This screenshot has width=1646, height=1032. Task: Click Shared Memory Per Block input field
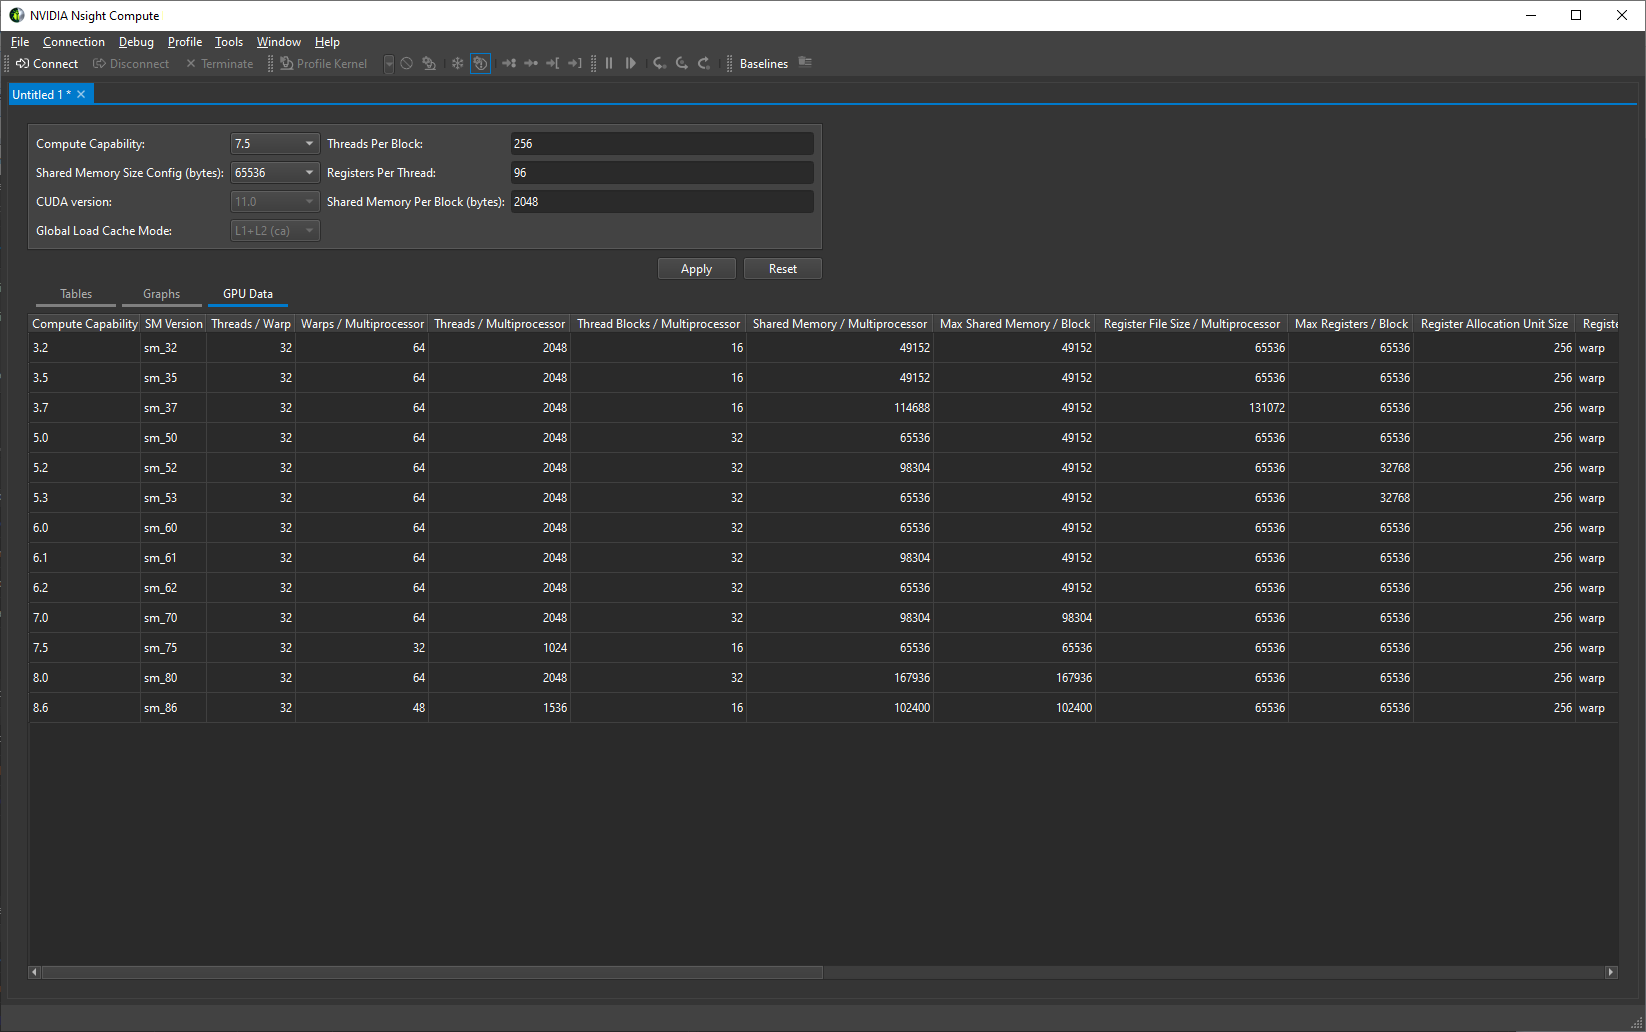click(x=662, y=202)
